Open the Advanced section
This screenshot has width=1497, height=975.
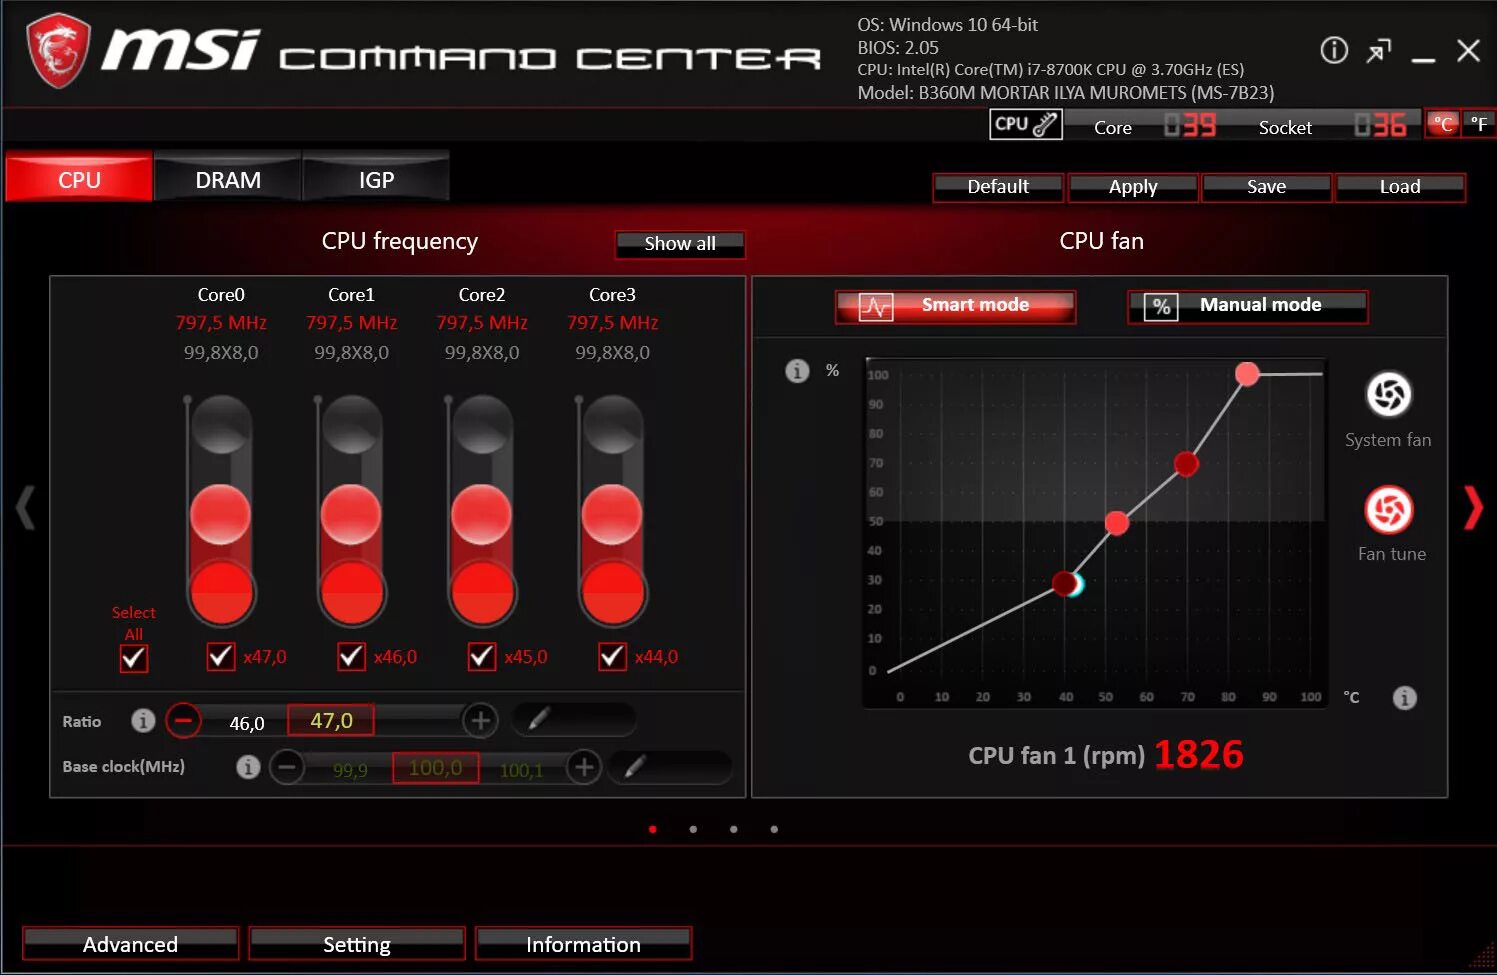coord(130,944)
